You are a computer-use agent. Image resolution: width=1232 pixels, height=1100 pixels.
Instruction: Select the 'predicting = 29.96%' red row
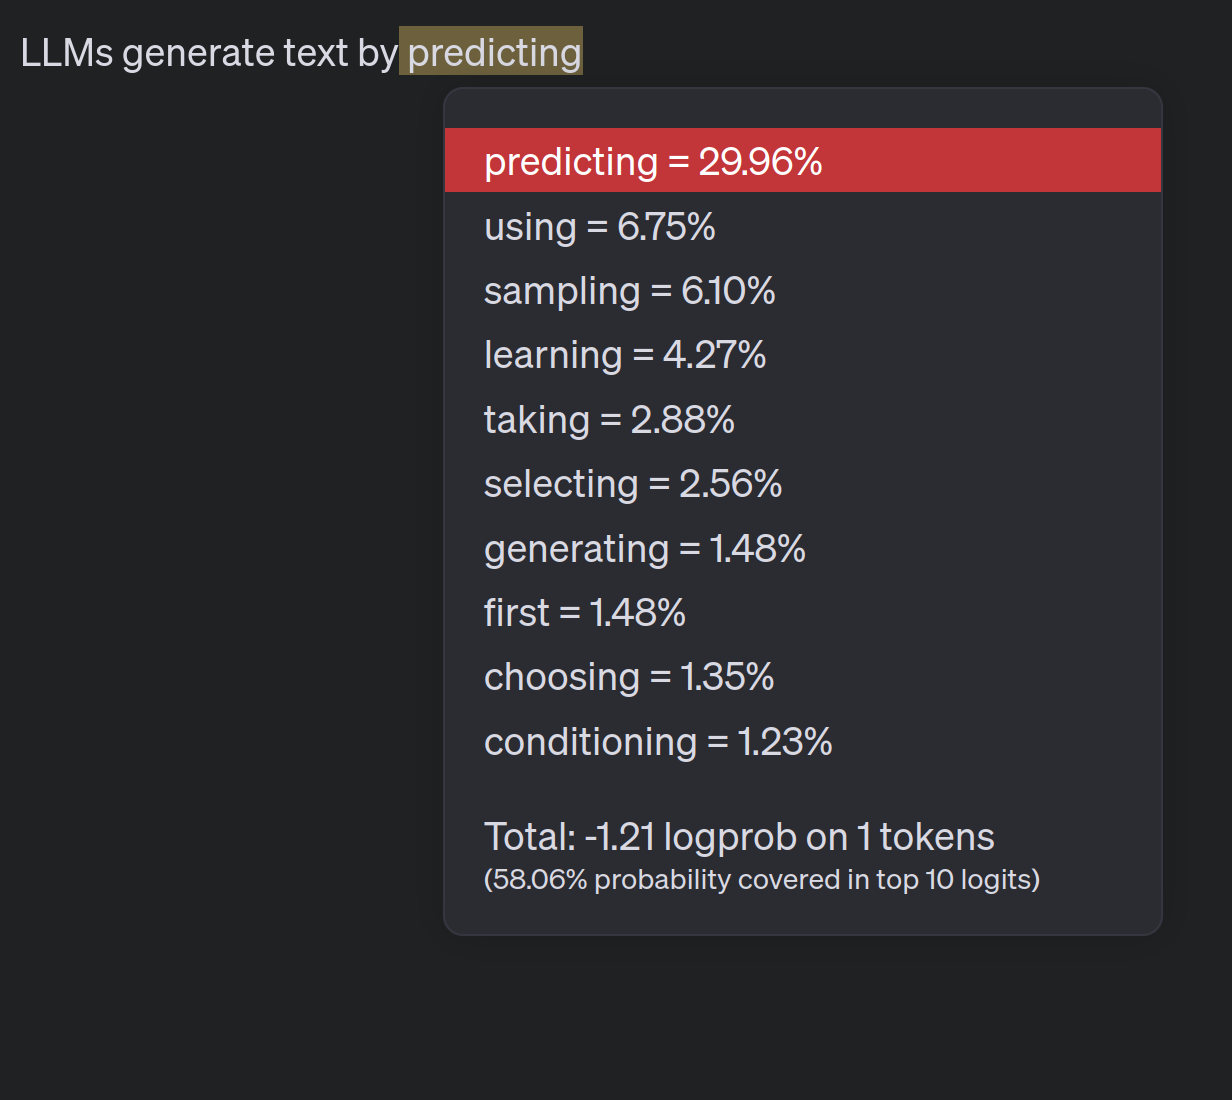click(x=803, y=160)
